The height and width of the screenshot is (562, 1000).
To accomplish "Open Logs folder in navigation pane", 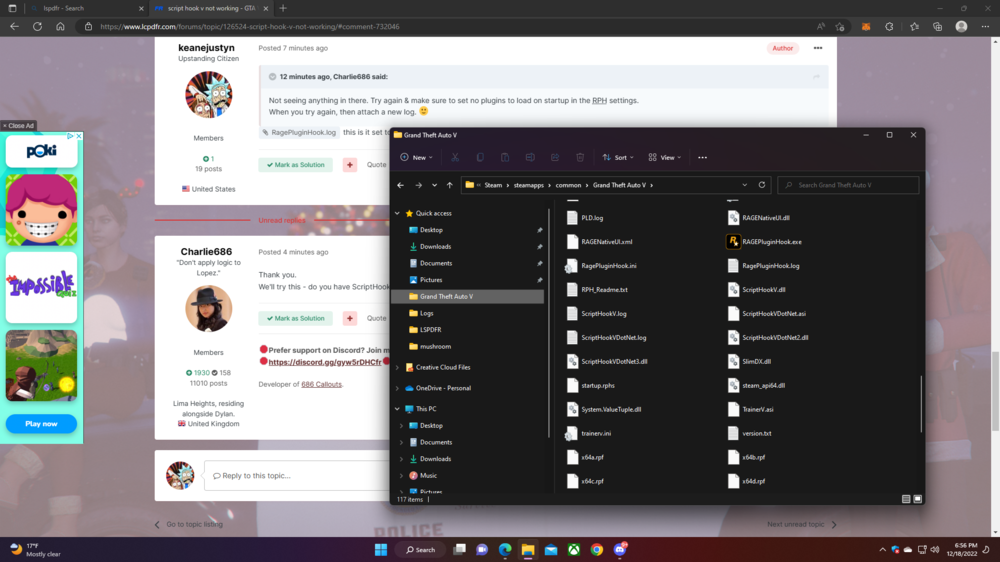I will 427,313.
